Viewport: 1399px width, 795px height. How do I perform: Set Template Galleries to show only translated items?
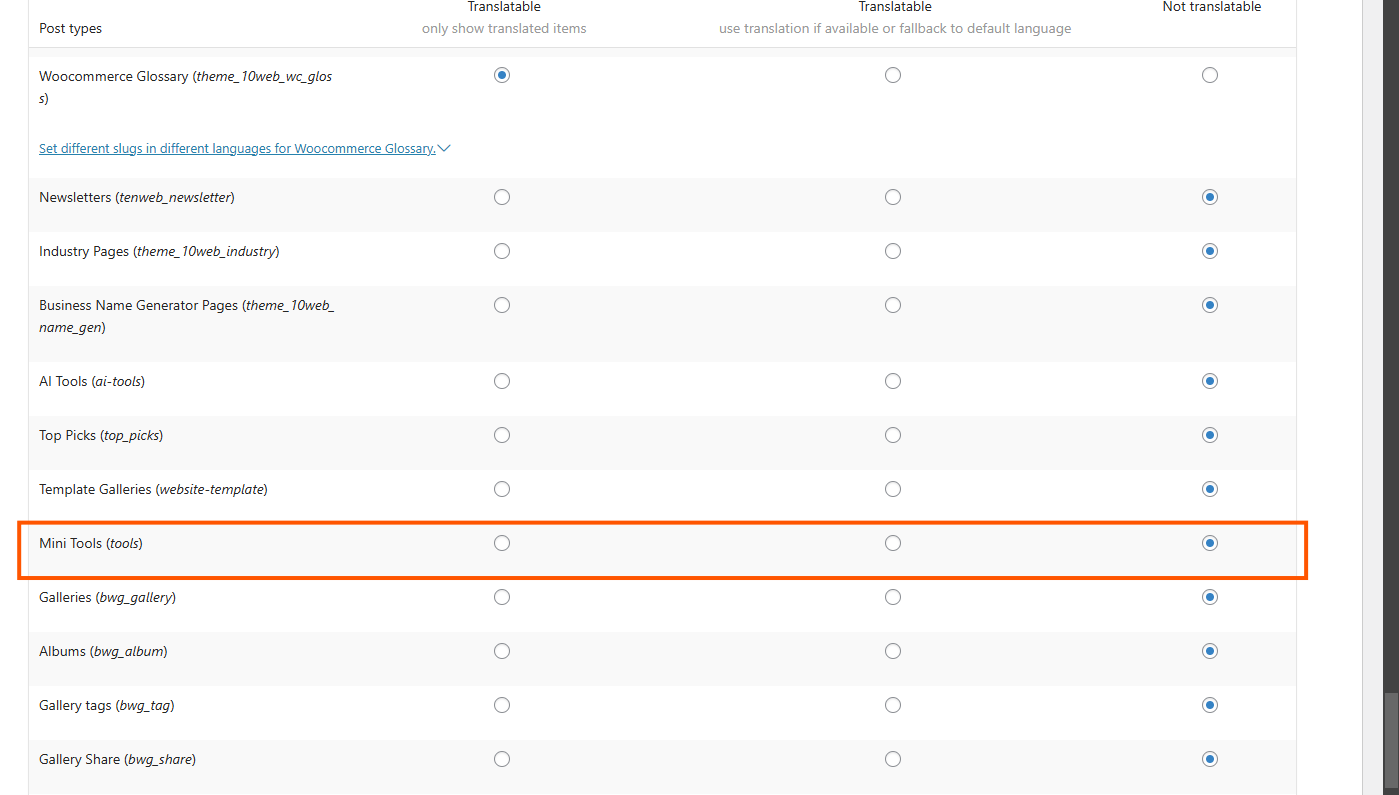[x=502, y=489]
